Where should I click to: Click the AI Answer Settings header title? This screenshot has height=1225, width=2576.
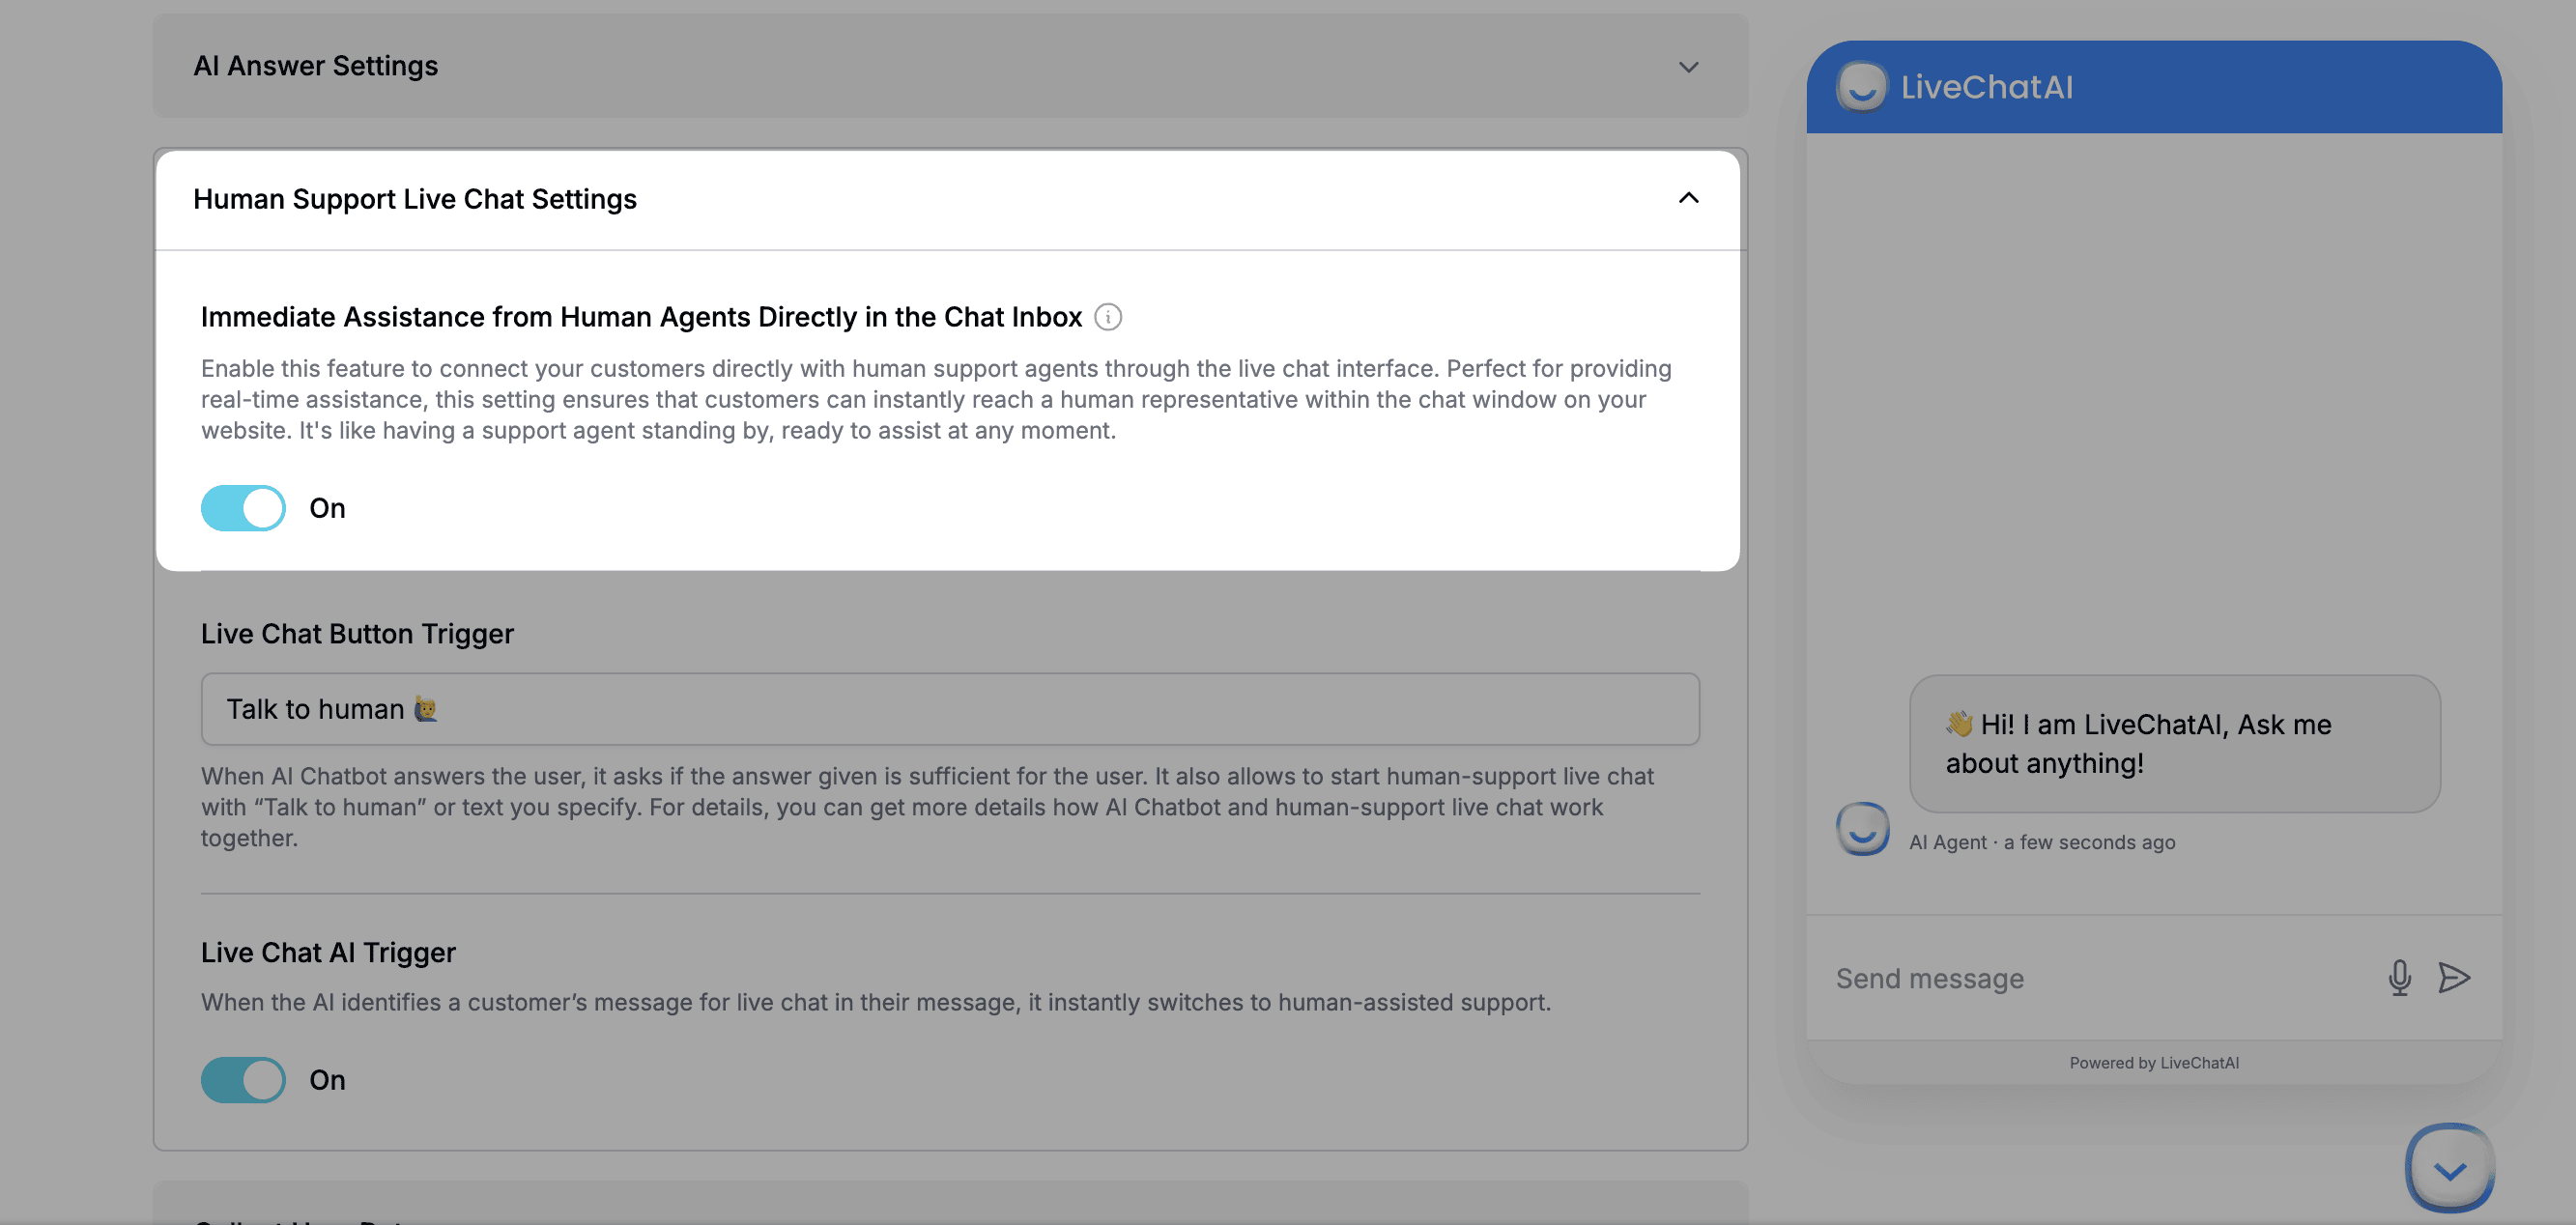[315, 66]
